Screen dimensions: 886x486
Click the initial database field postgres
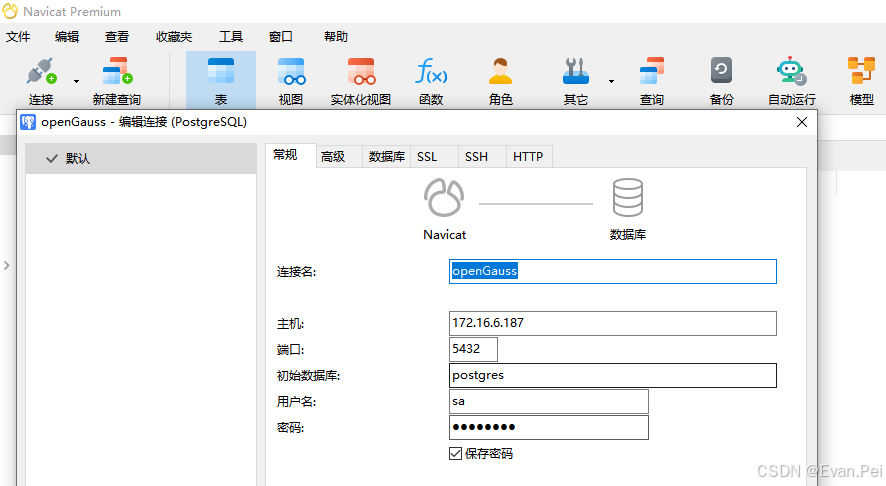(613, 375)
